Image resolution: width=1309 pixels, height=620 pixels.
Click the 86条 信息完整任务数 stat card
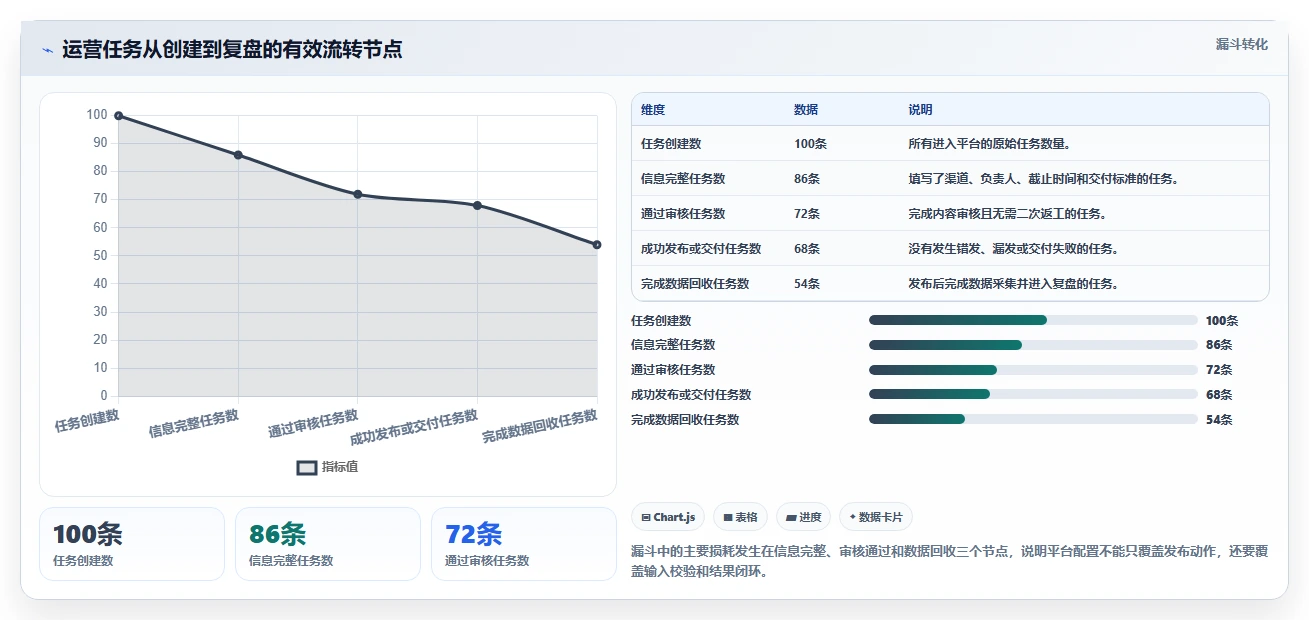click(x=328, y=544)
